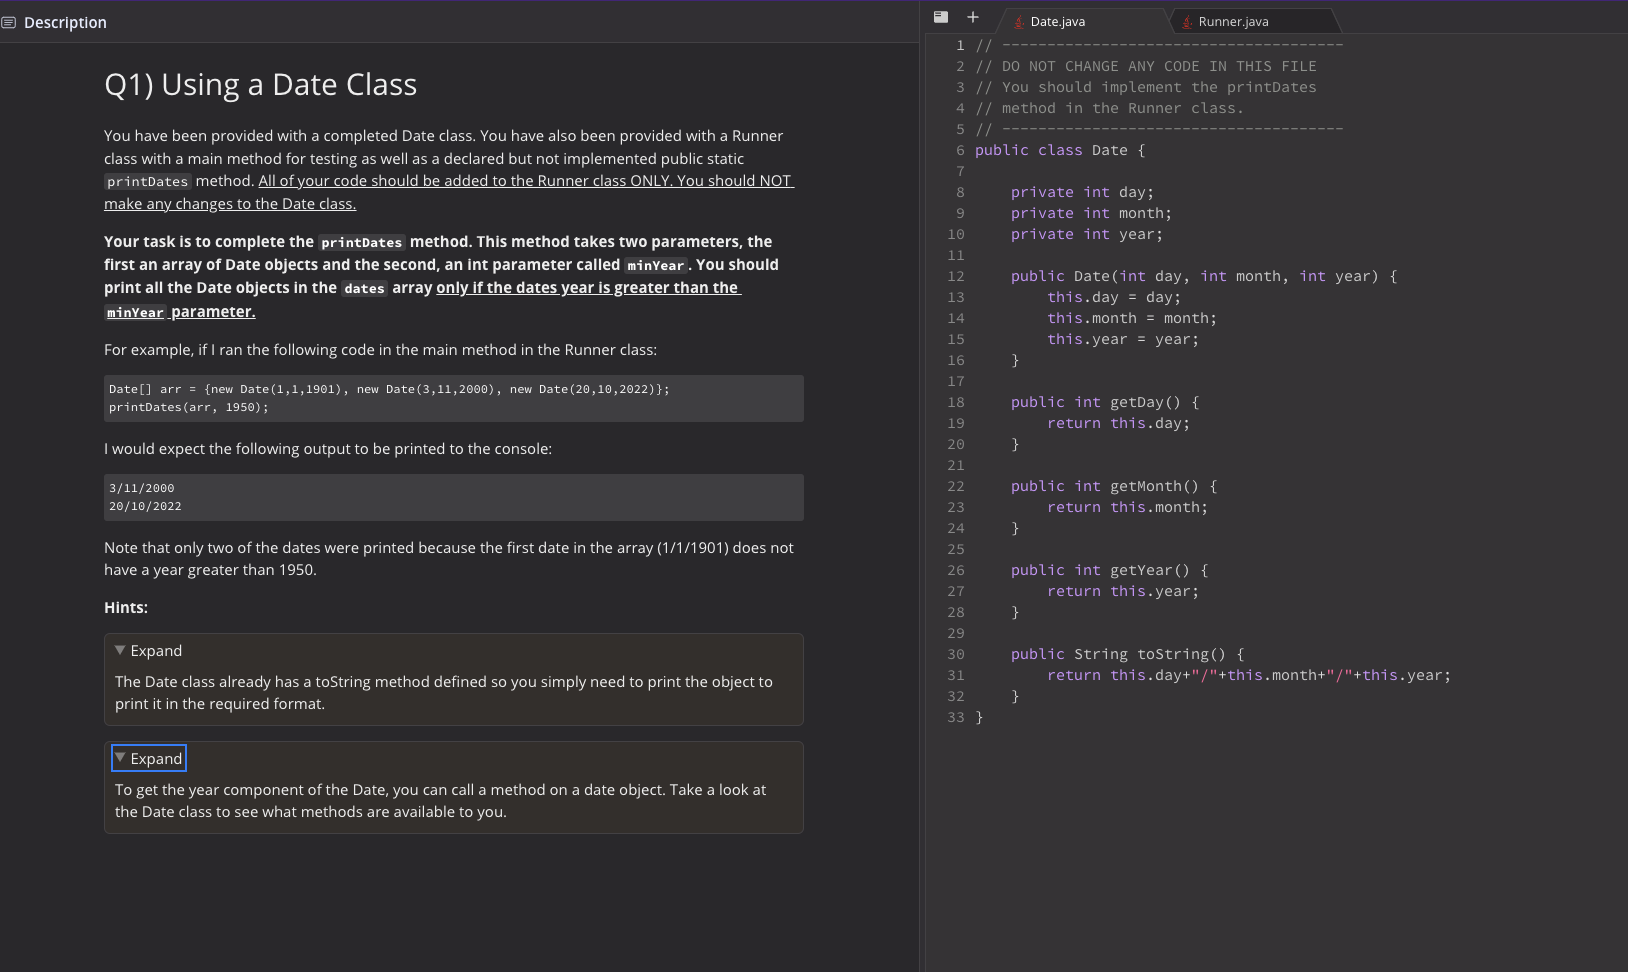1628x972 pixels.
Task: Click the plus icon to add a new file
Action: pyautogui.click(x=972, y=17)
